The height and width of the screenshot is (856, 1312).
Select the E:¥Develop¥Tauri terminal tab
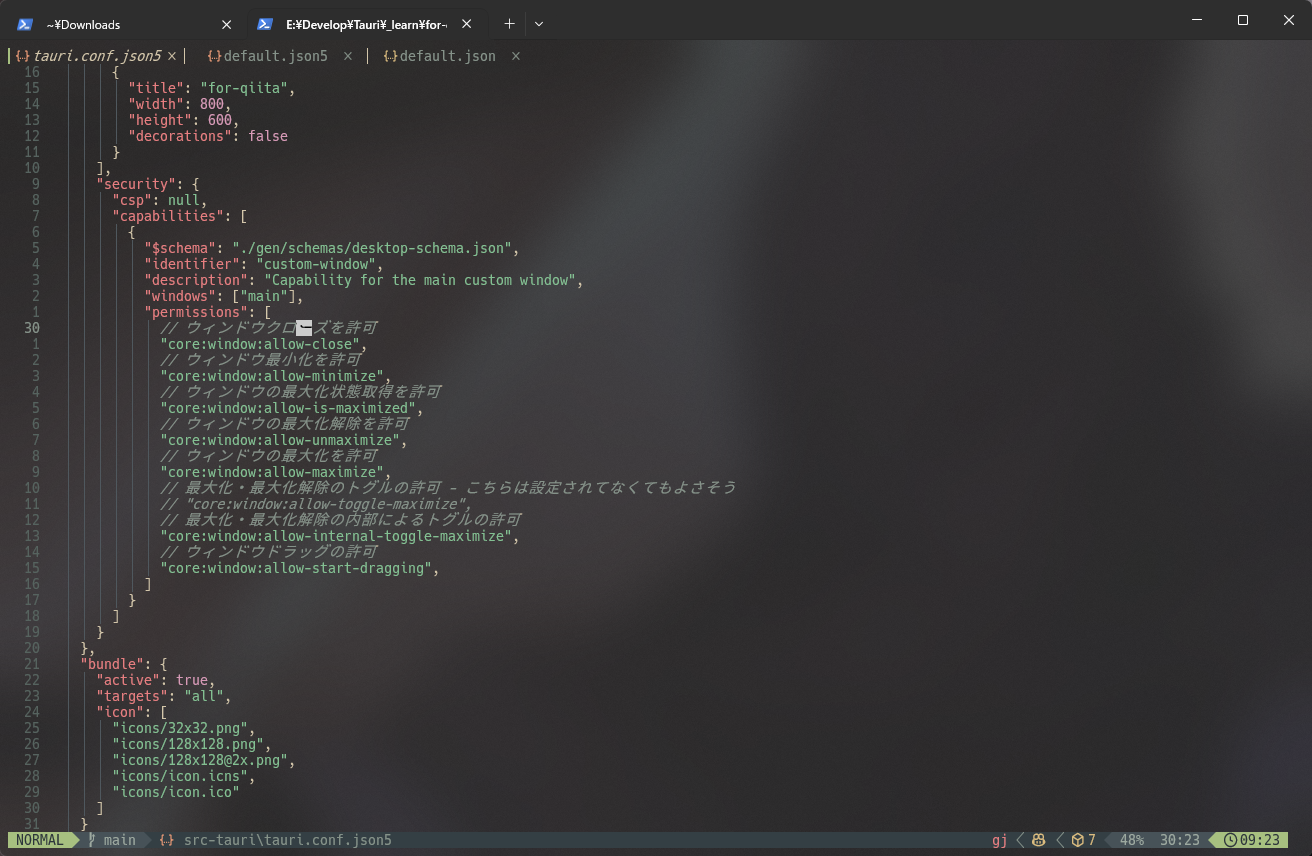coord(367,24)
